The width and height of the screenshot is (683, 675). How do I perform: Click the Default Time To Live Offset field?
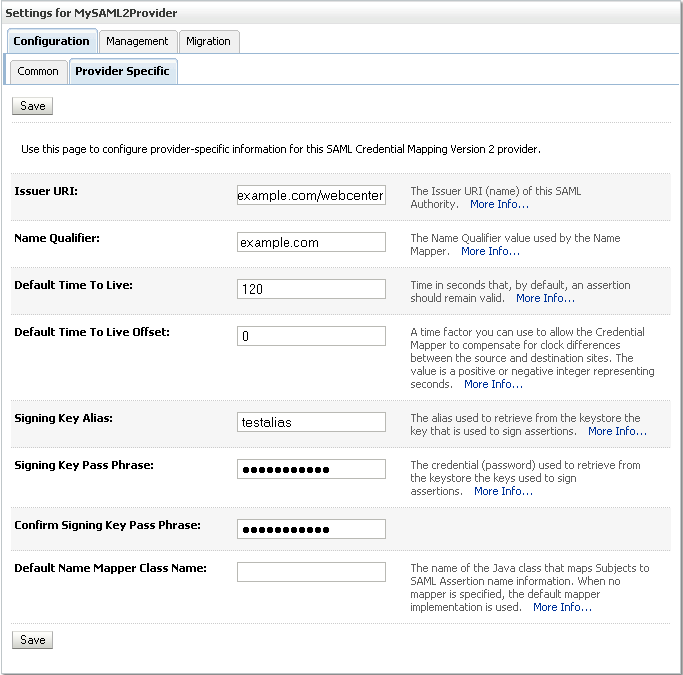pos(311,336)
